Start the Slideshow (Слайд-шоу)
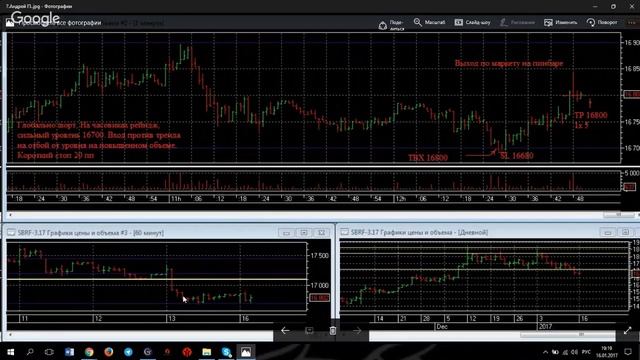Screen dimensions: 640x360 [x=472, y=22]
